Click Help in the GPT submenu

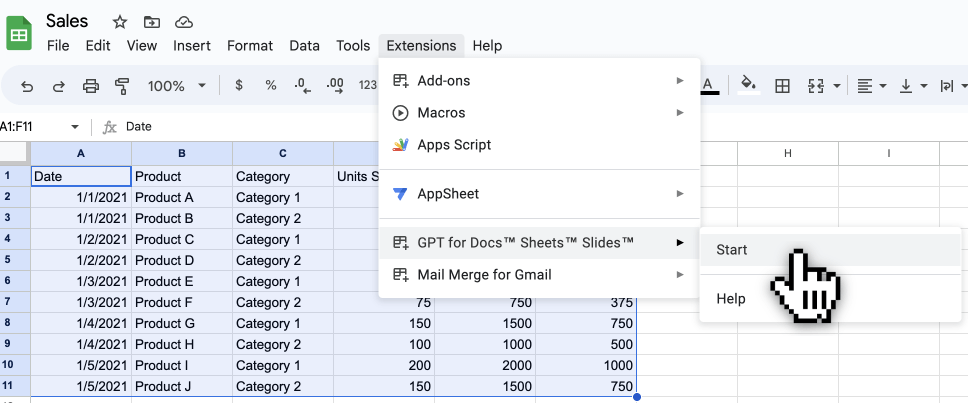coord(731,298)
